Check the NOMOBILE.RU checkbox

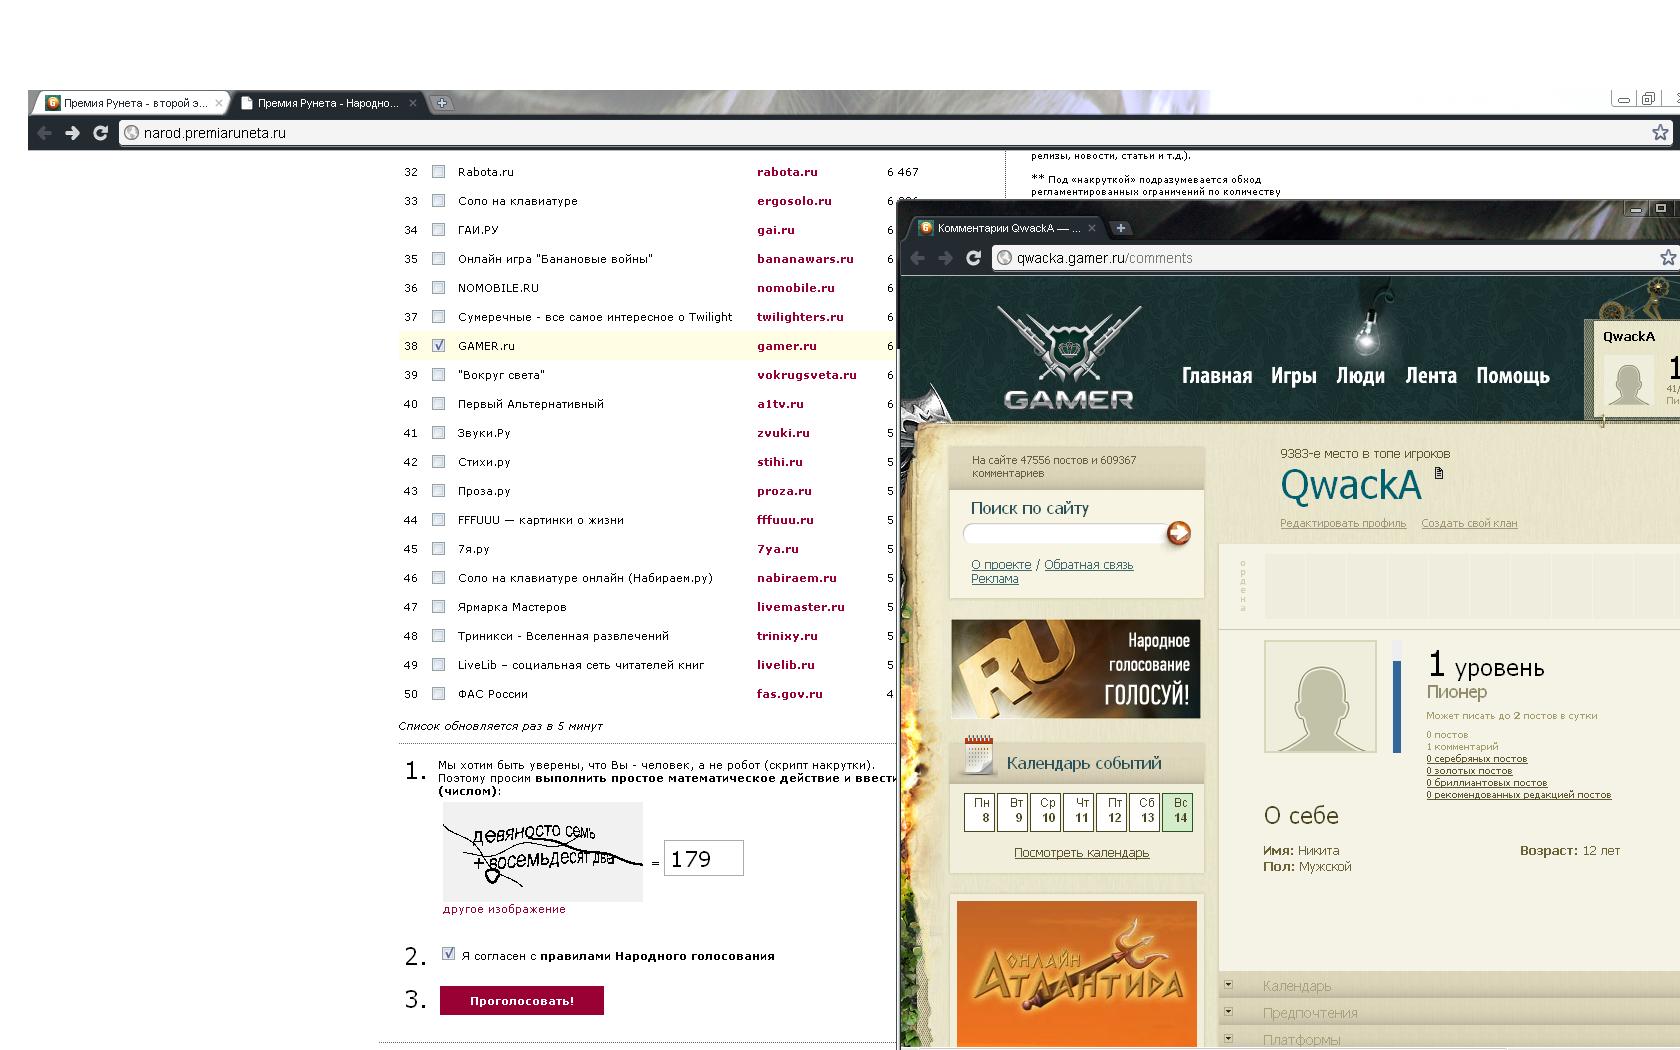click(438, 288)
